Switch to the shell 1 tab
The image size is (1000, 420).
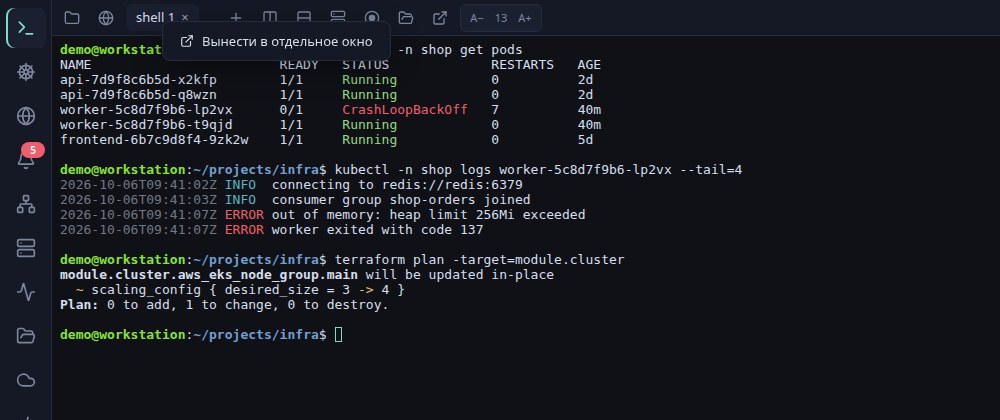coord(155,18)
